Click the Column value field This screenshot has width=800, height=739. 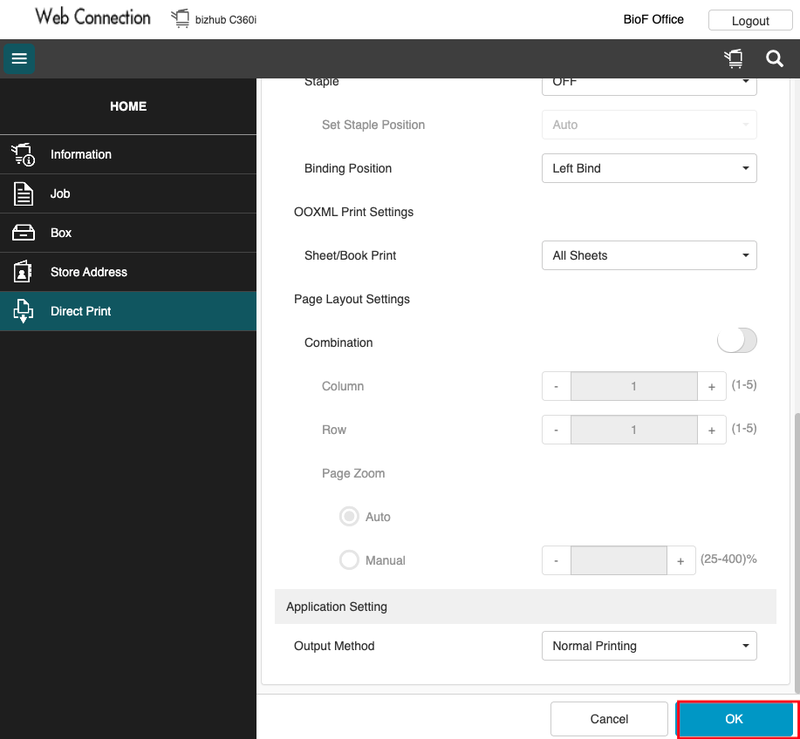634,386
